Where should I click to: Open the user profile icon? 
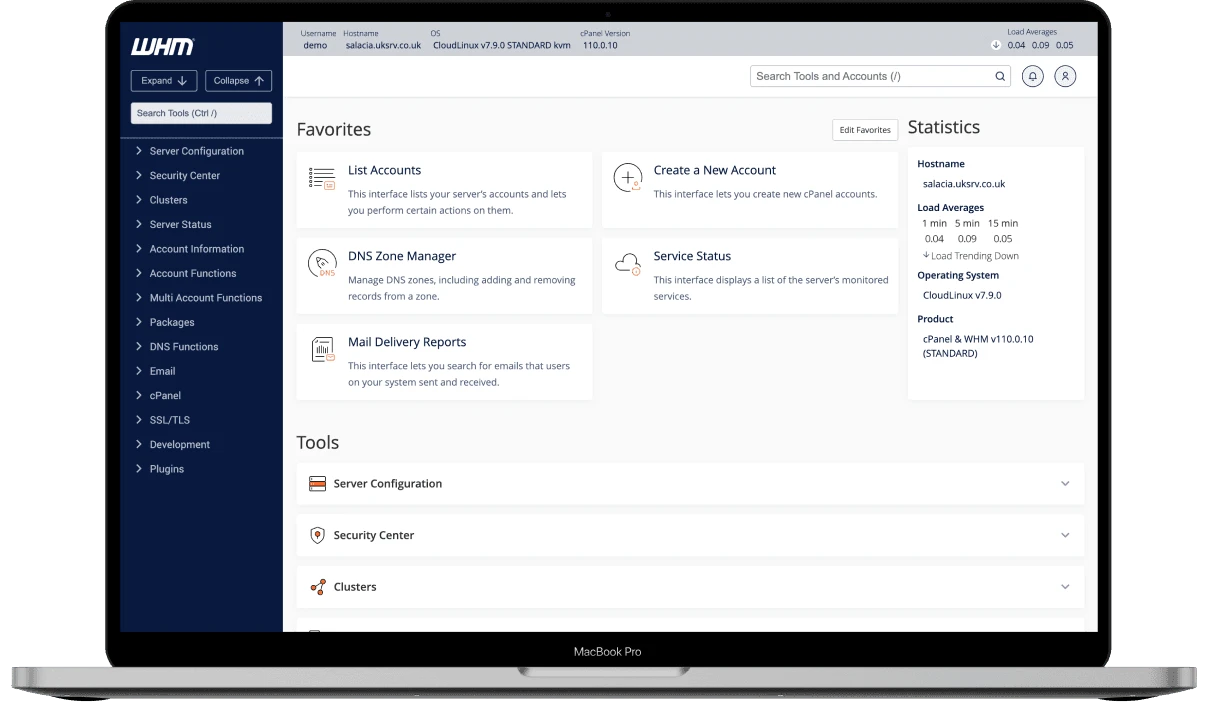1065,75
